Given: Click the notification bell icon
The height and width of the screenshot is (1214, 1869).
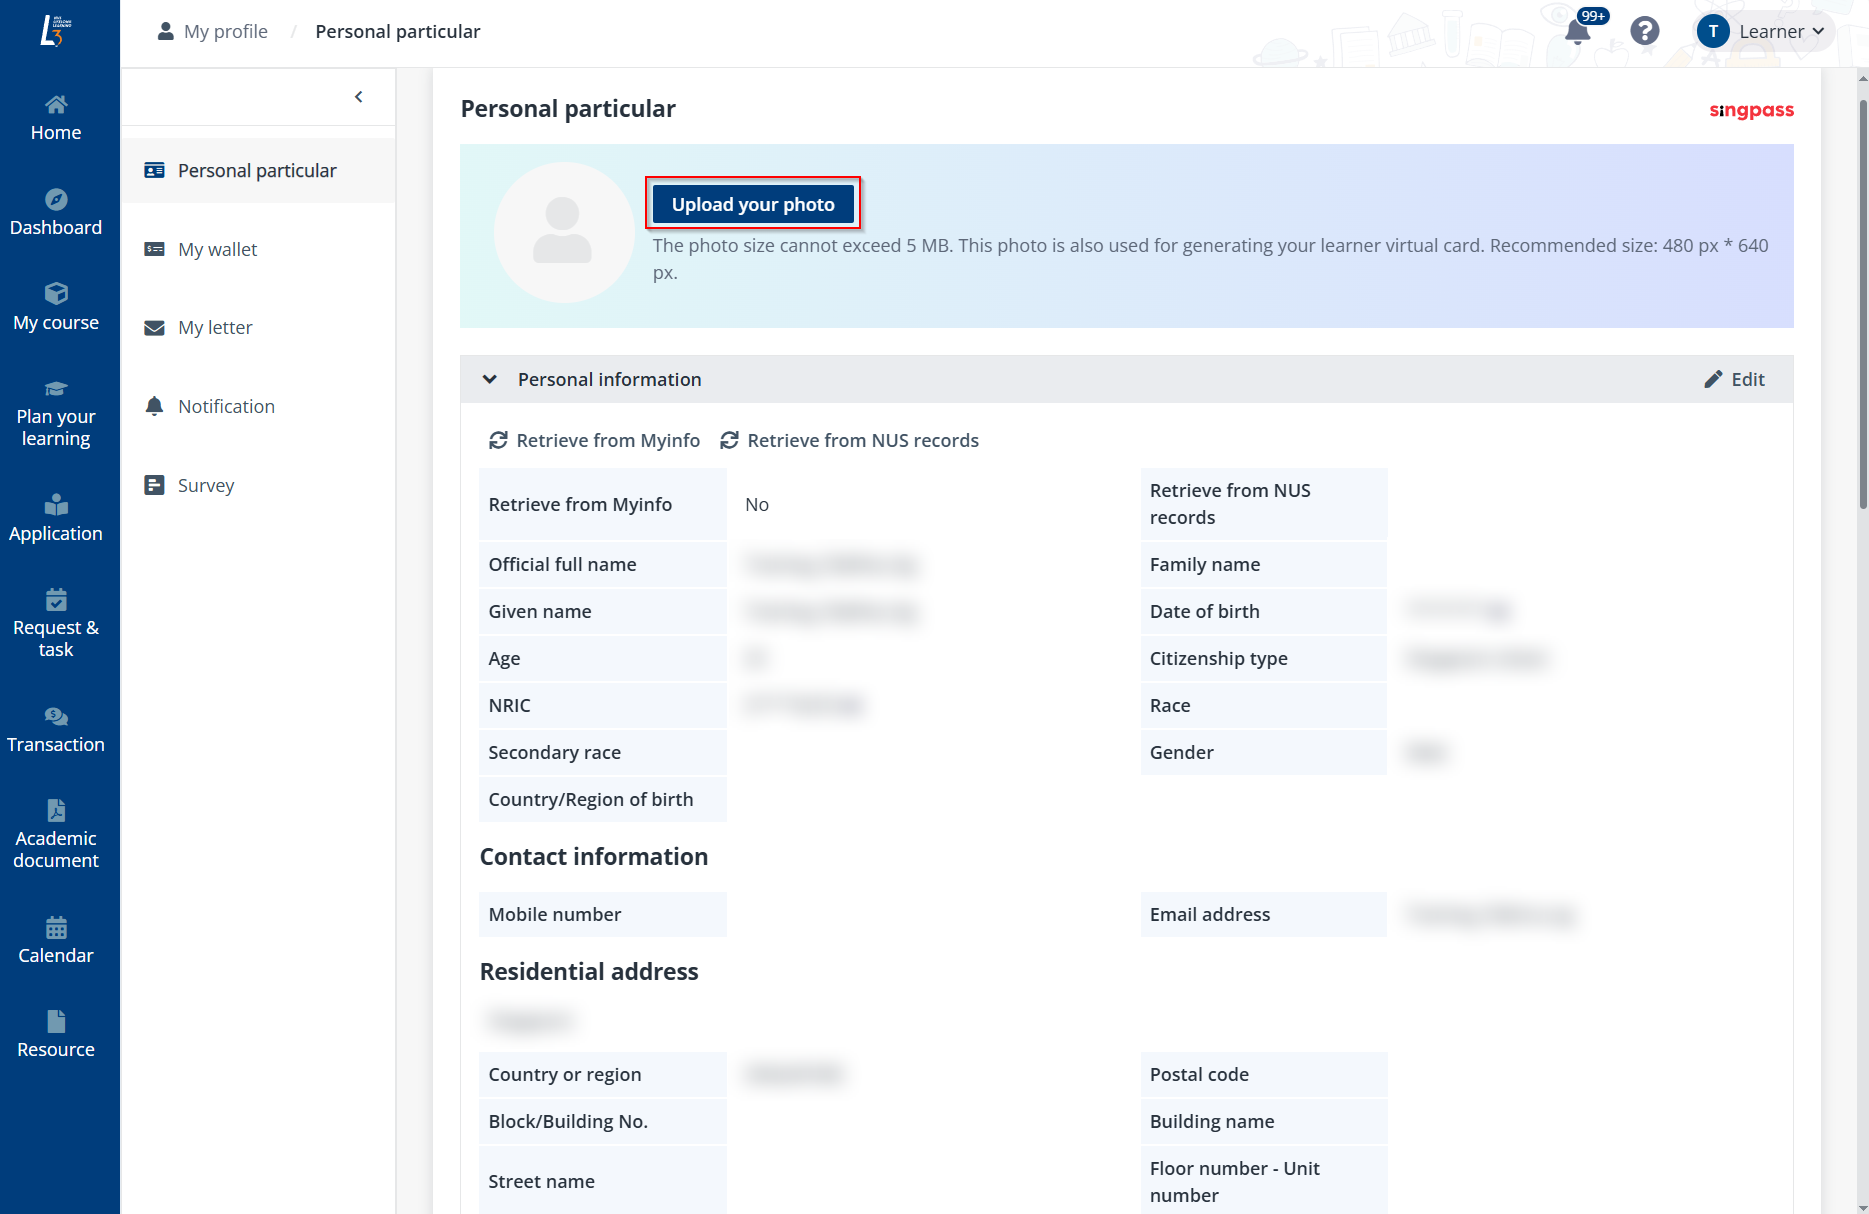Looking at the screenshot, I should (x=1577, y=32).
